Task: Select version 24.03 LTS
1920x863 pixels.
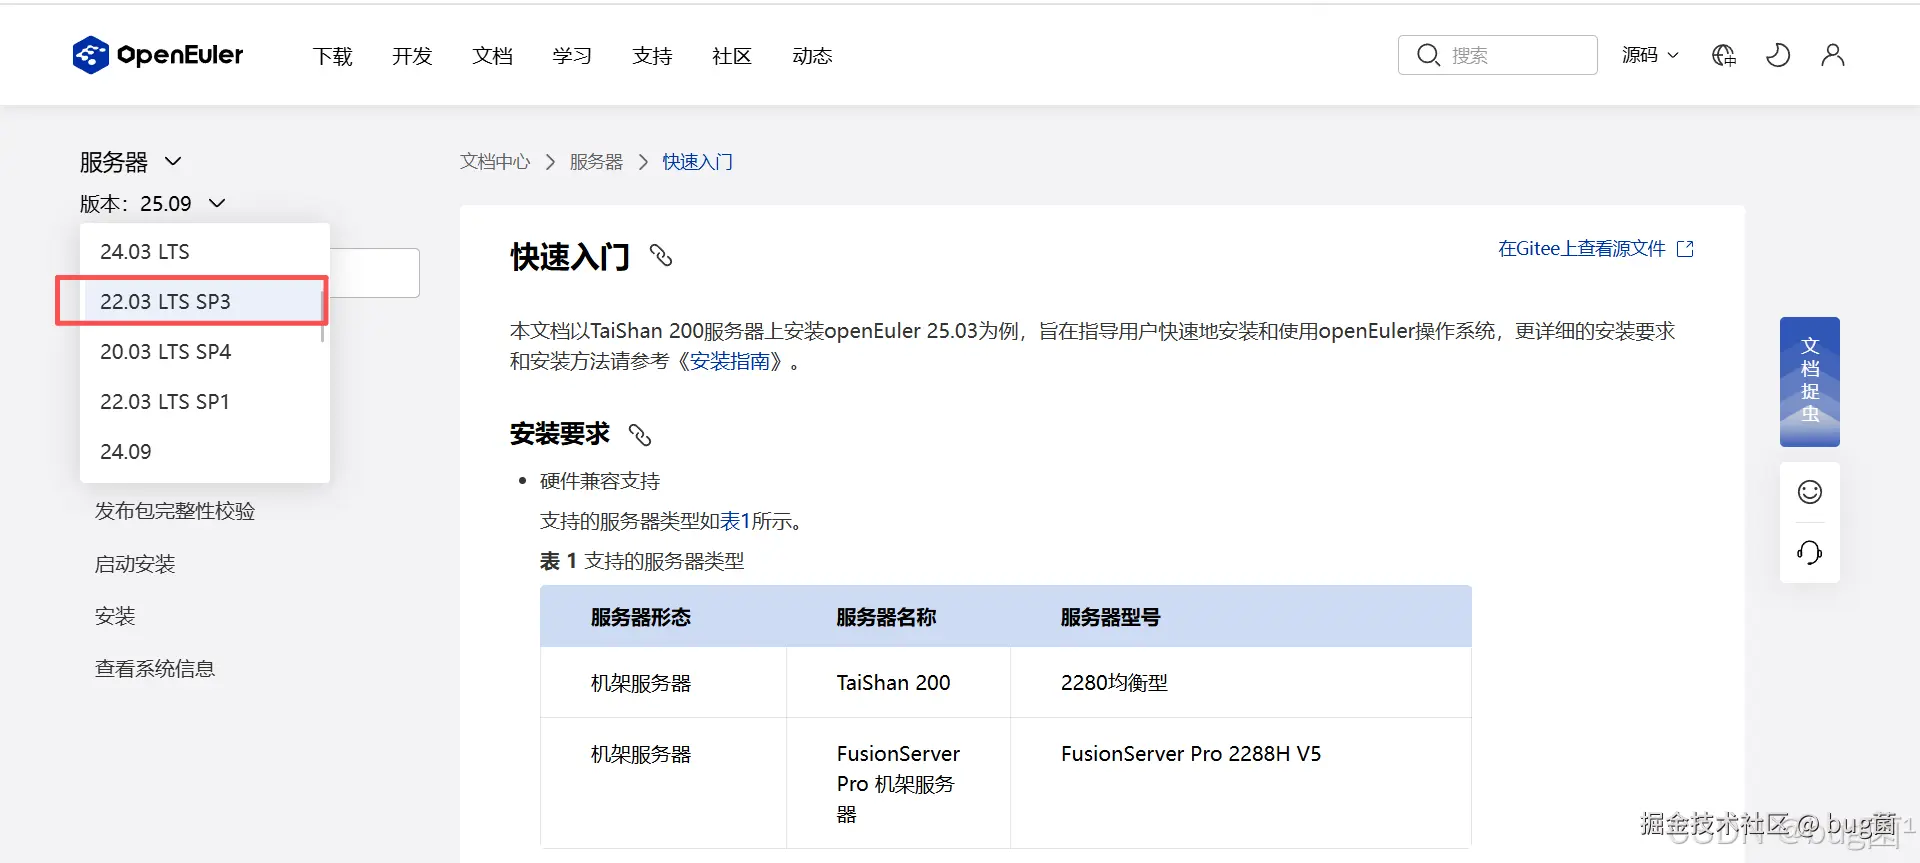Action: pos(204,252)
